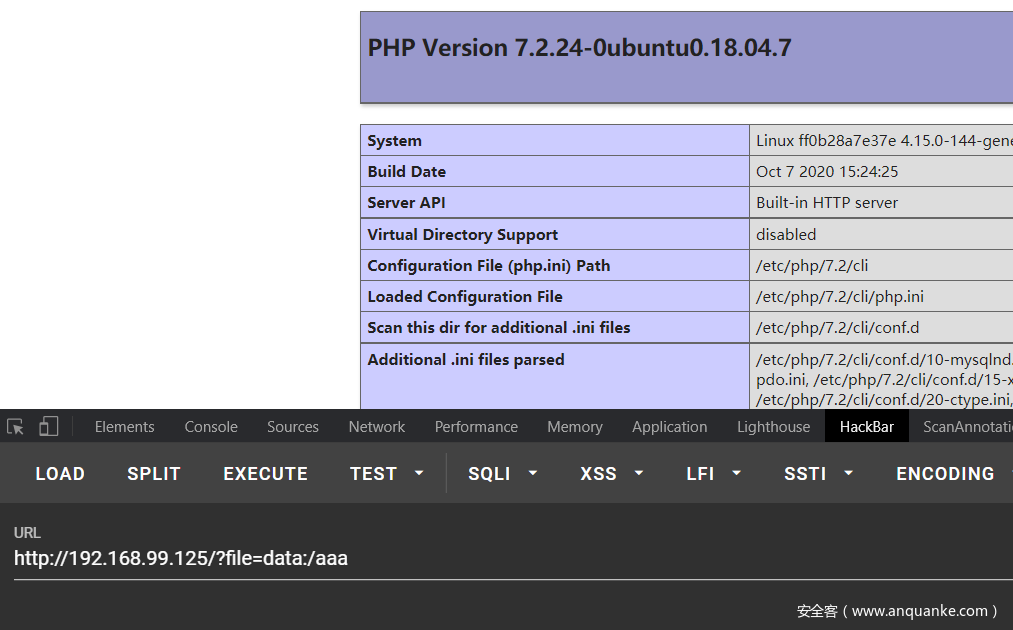The width and height of the screenshot is (1013, 630).
Task: Toggle the device toolbar icon
Action: coord(49,427)
